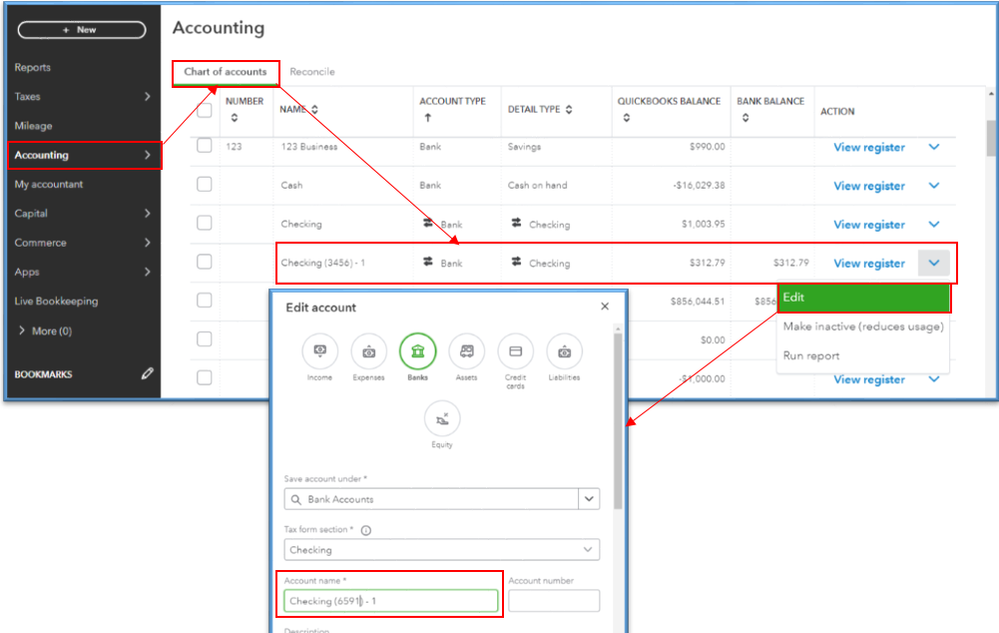Open the Tax form section Checking dropdown
Image resolution: width=999 pixels, height=633 pixels.
442,550
